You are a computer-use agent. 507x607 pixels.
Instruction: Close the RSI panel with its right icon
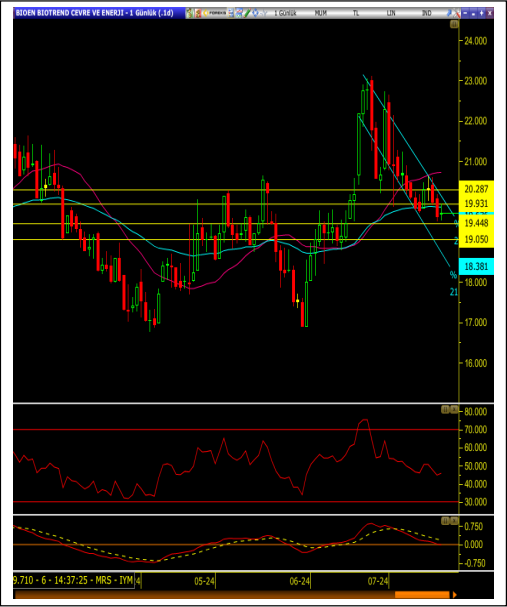pyautogui.click(x=454, y=410)
